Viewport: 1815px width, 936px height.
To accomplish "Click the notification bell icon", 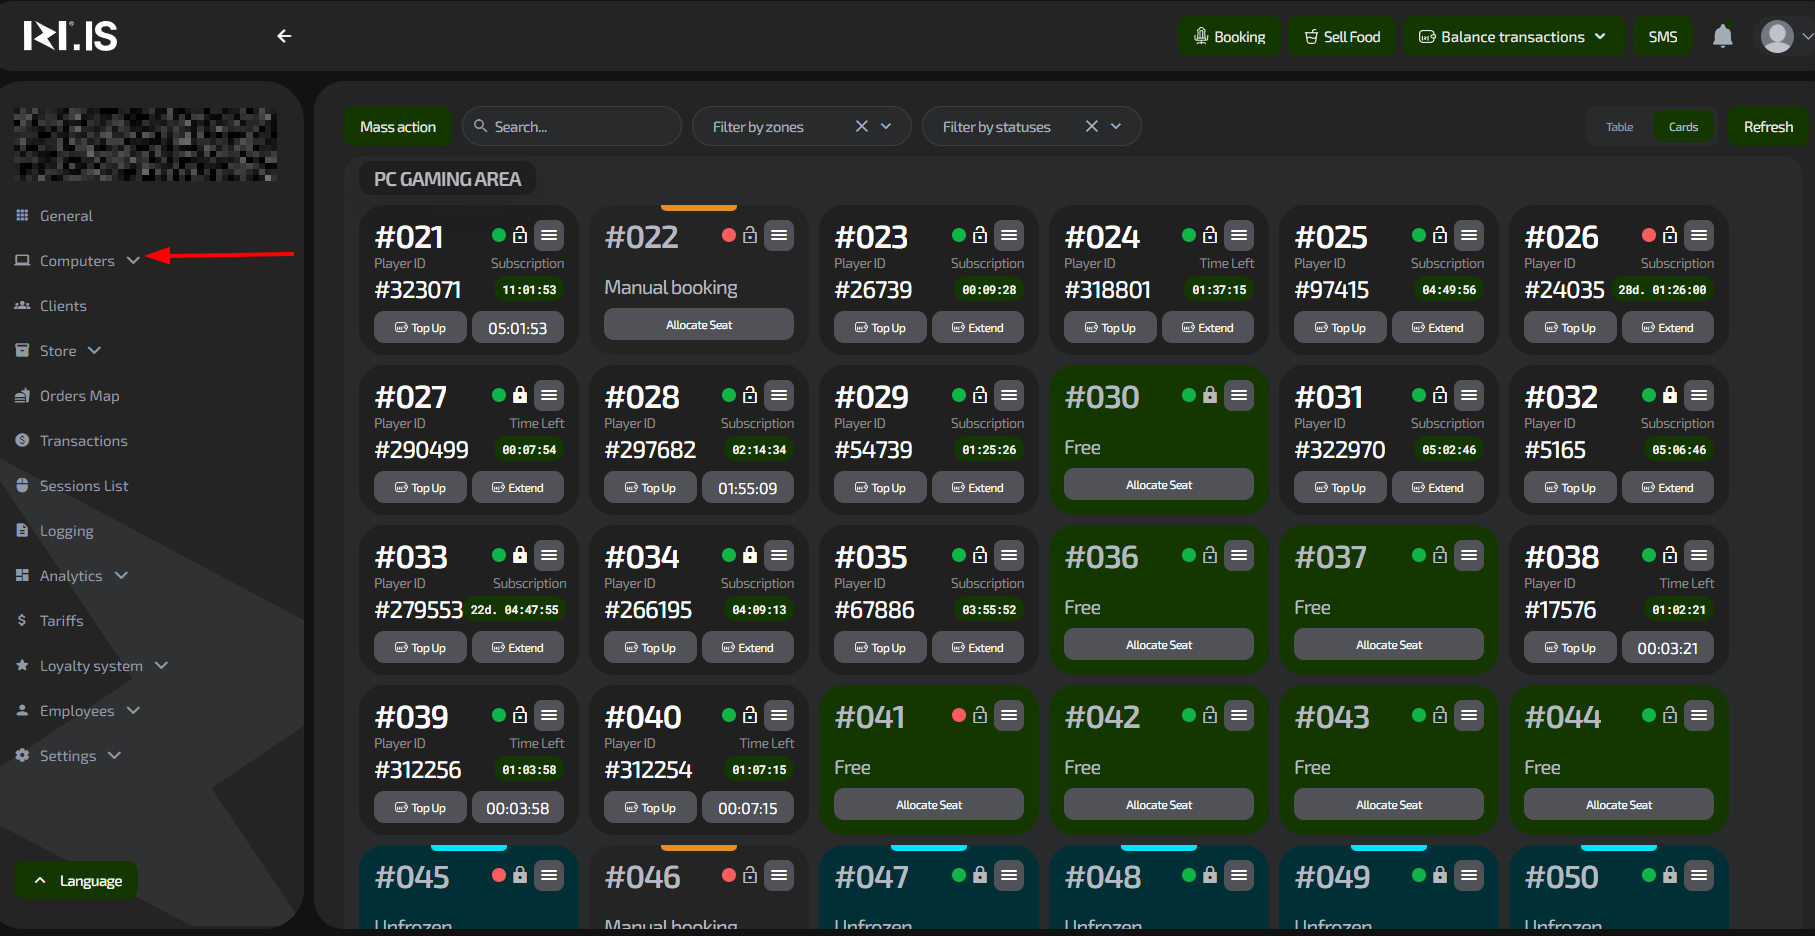I will tap(1722, 37).
